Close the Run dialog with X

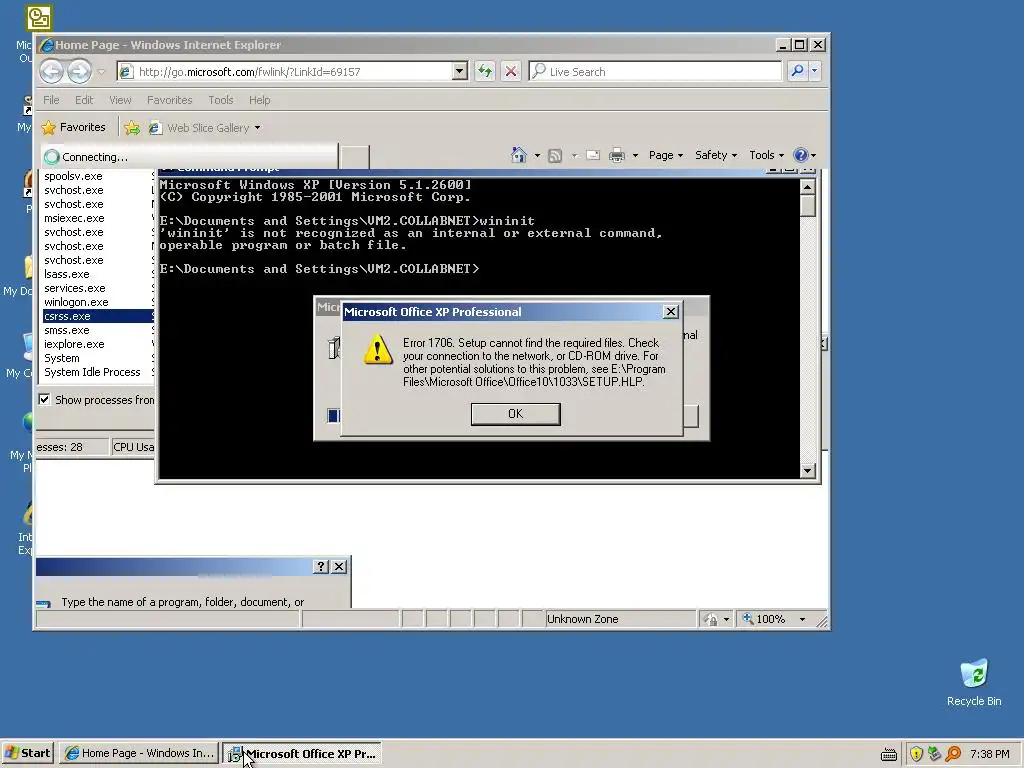(339, 566)
